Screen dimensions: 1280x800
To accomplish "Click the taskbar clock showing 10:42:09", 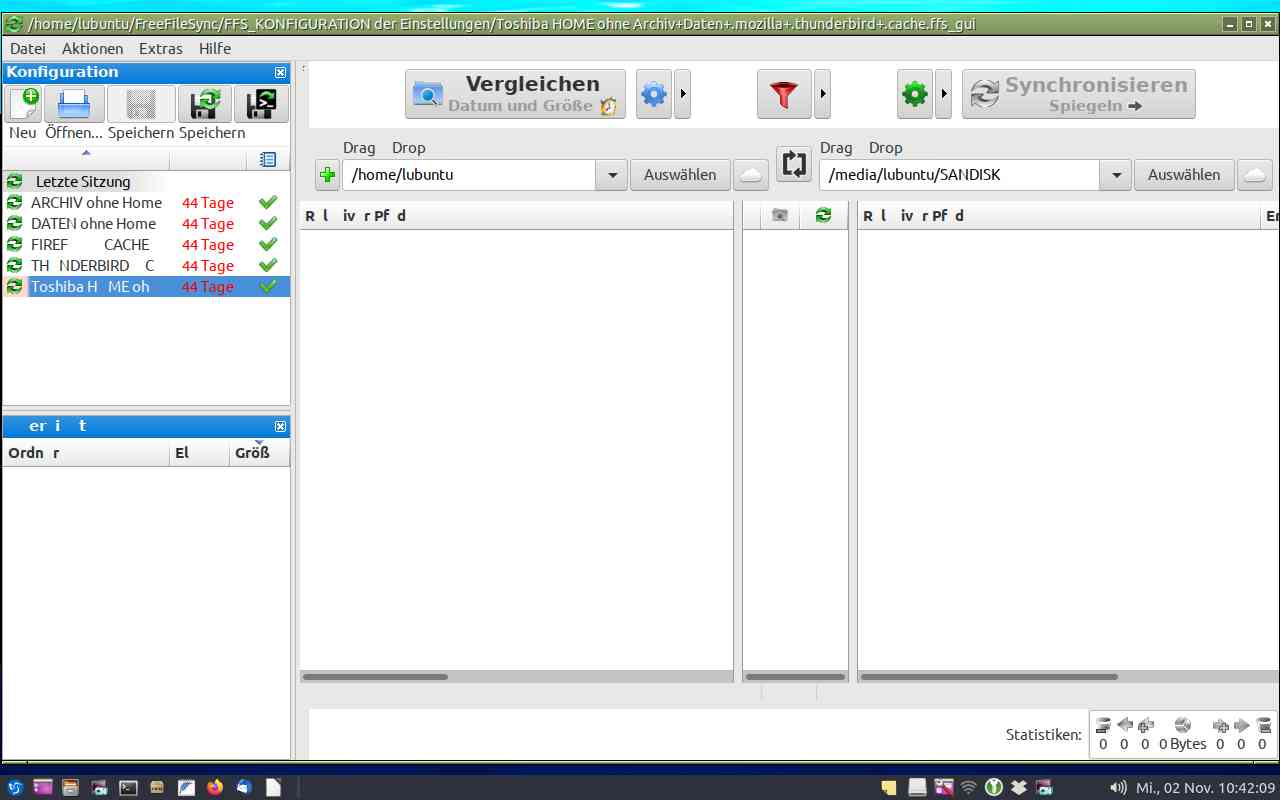I will pyautogui.click(x=1206, y=787).
